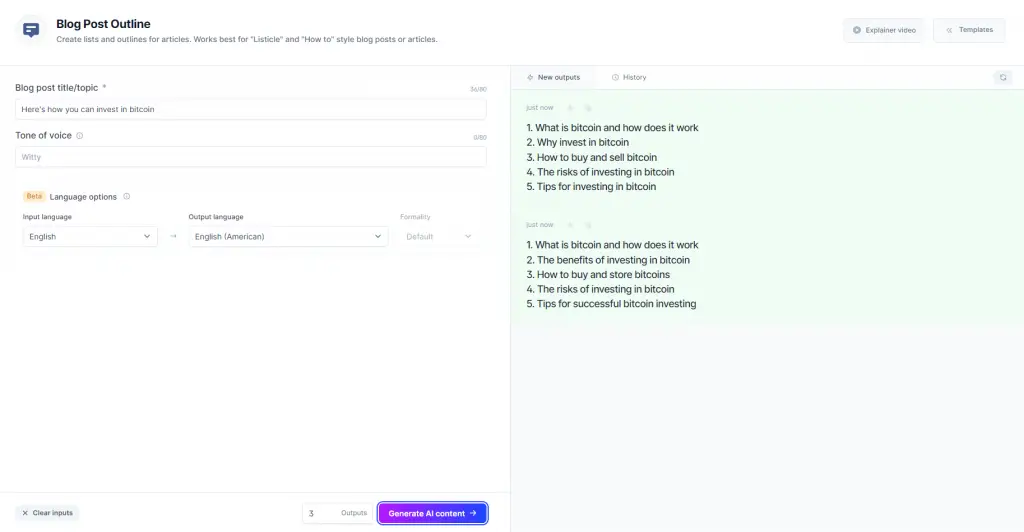Expand the Formality Default dropdown

pos(438,236)
